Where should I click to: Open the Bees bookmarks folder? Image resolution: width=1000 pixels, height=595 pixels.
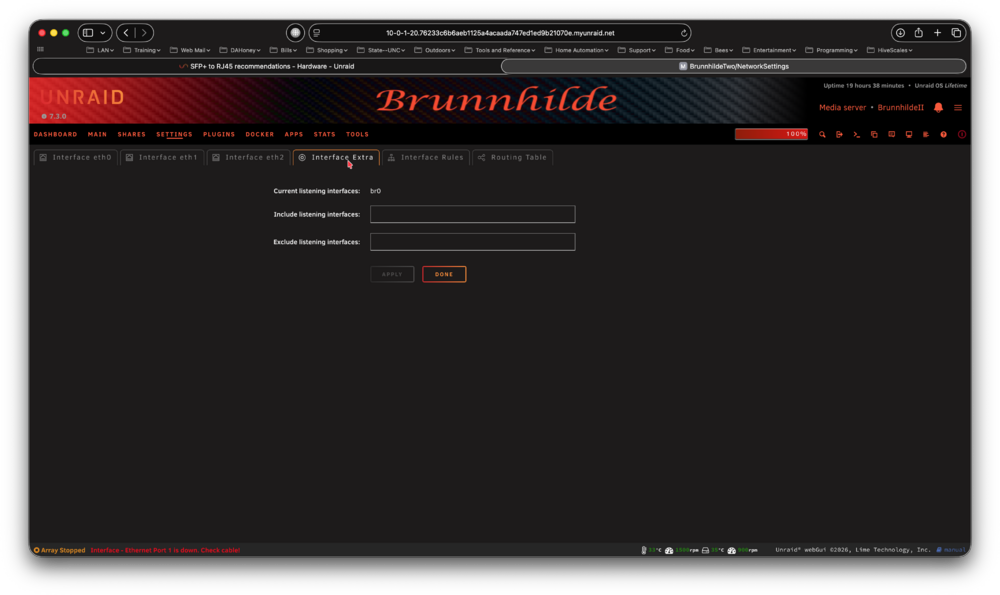coord(719,50)
